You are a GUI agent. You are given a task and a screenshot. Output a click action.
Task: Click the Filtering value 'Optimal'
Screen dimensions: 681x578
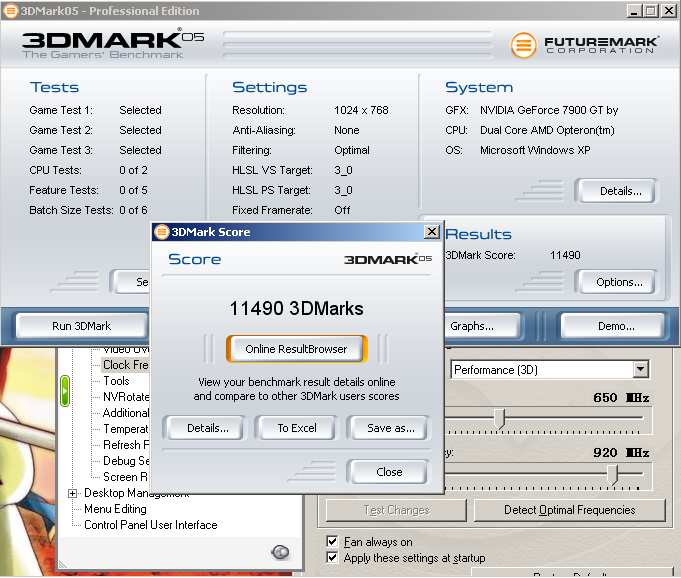[352, 150]
